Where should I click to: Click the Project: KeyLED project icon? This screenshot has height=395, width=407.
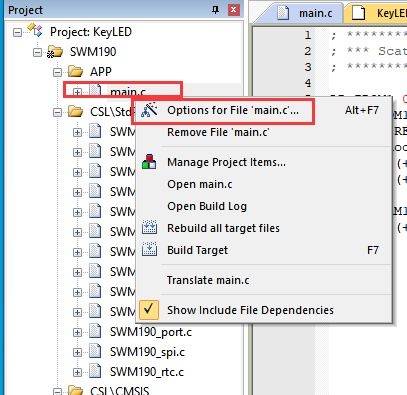(35, 30)
